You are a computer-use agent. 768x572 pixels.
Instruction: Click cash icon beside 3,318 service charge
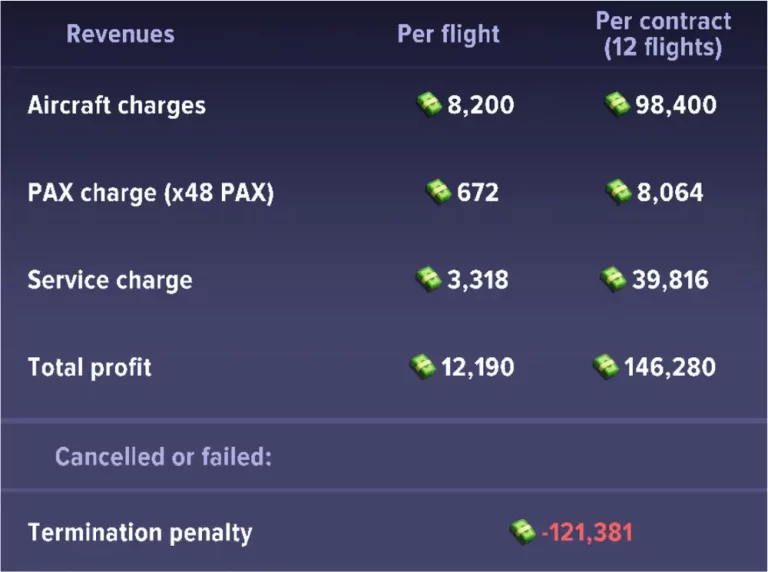coord(429,279)
